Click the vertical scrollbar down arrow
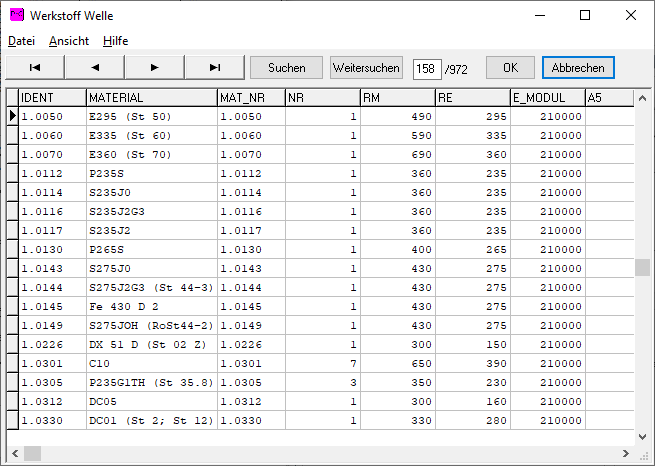This screenshot has height=466, width=655. click(642, 435)
